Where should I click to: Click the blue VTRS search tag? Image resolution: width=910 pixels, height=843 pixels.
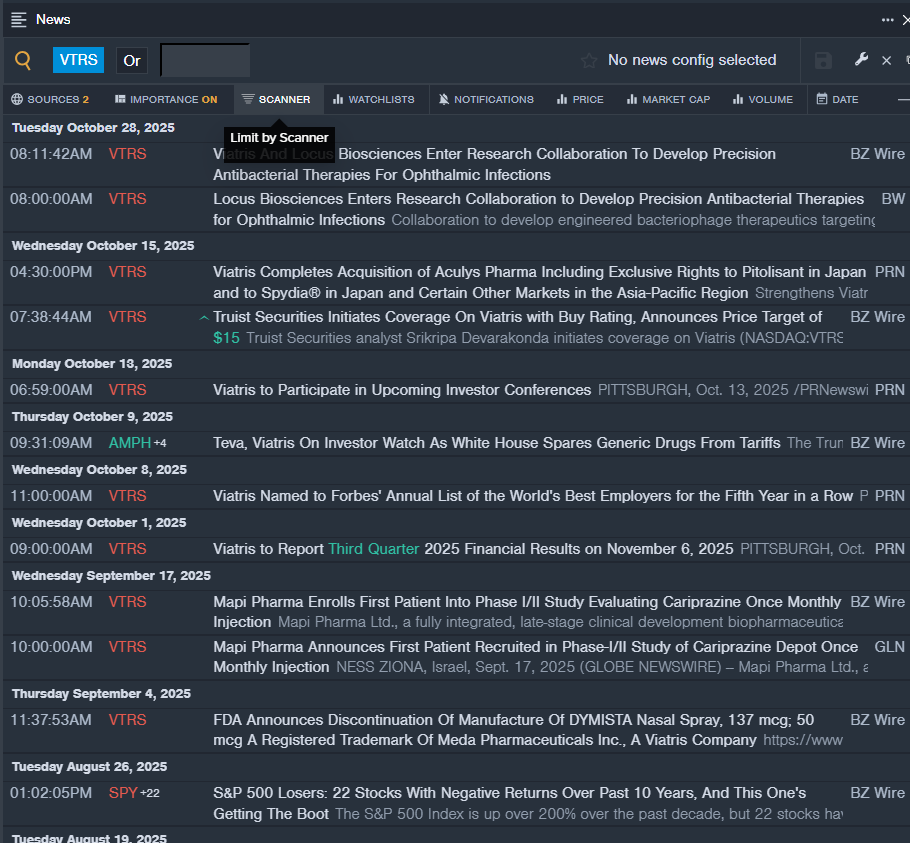click(x=78, y=60)
